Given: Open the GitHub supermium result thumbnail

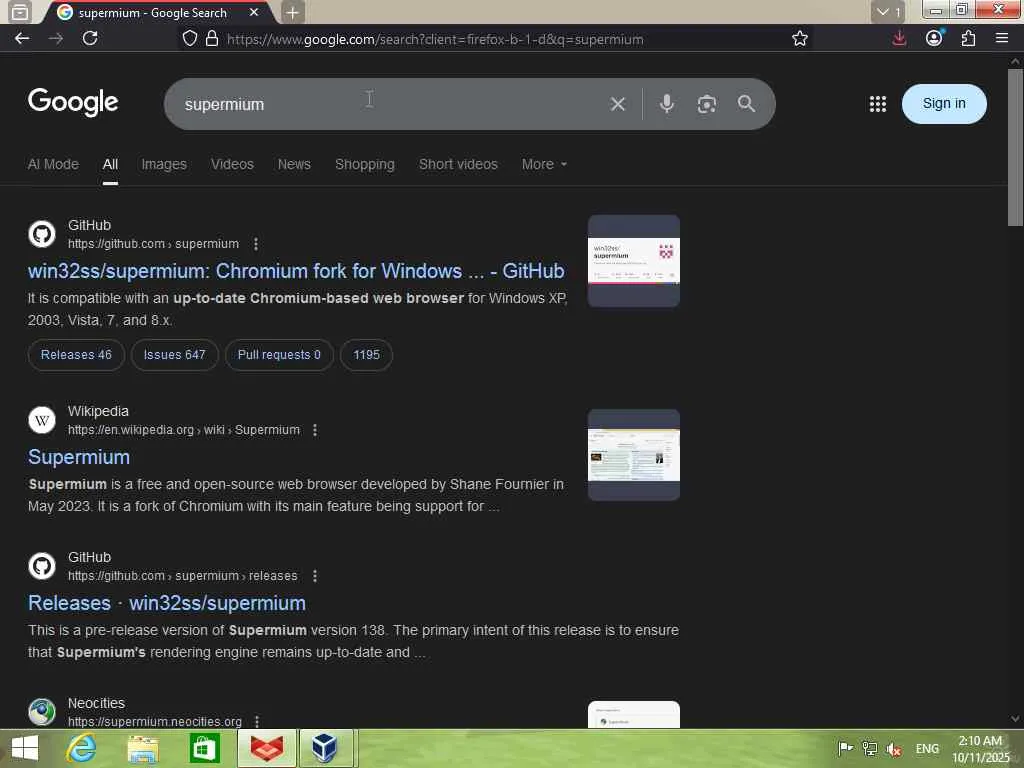Looking at the screenshot, I should click(633, 261).
